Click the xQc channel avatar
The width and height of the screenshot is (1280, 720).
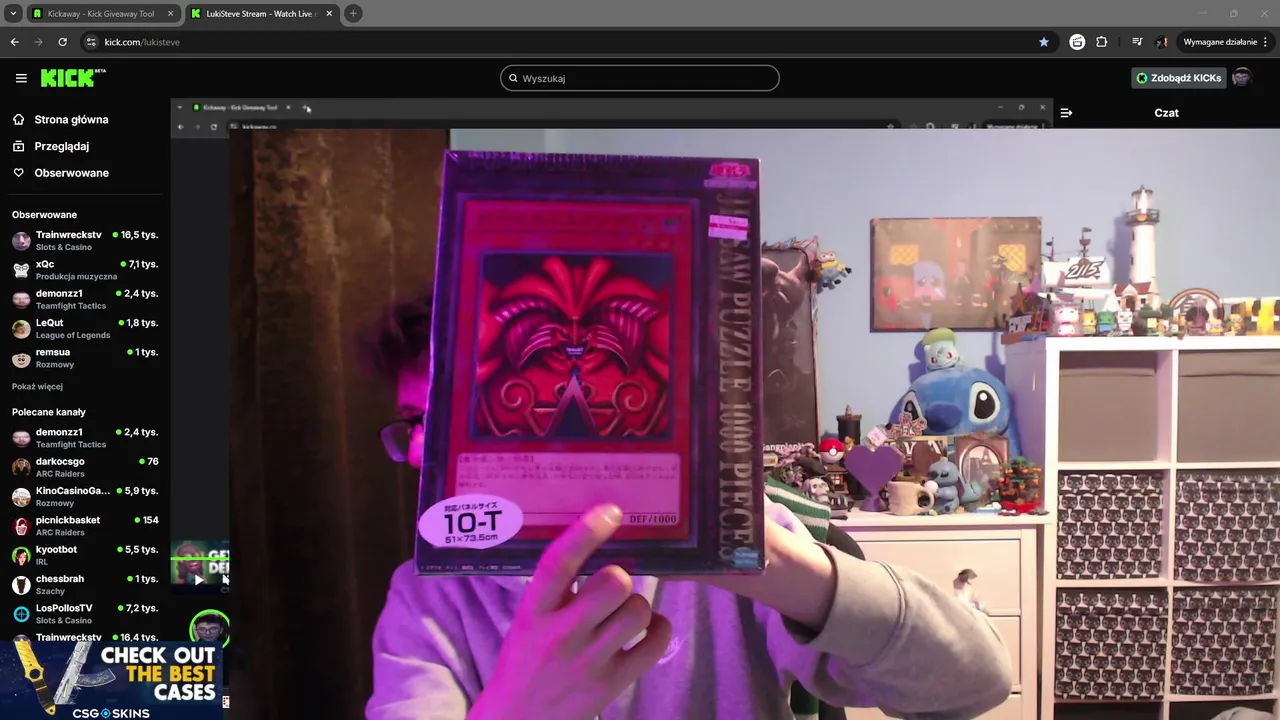(21, 270)
